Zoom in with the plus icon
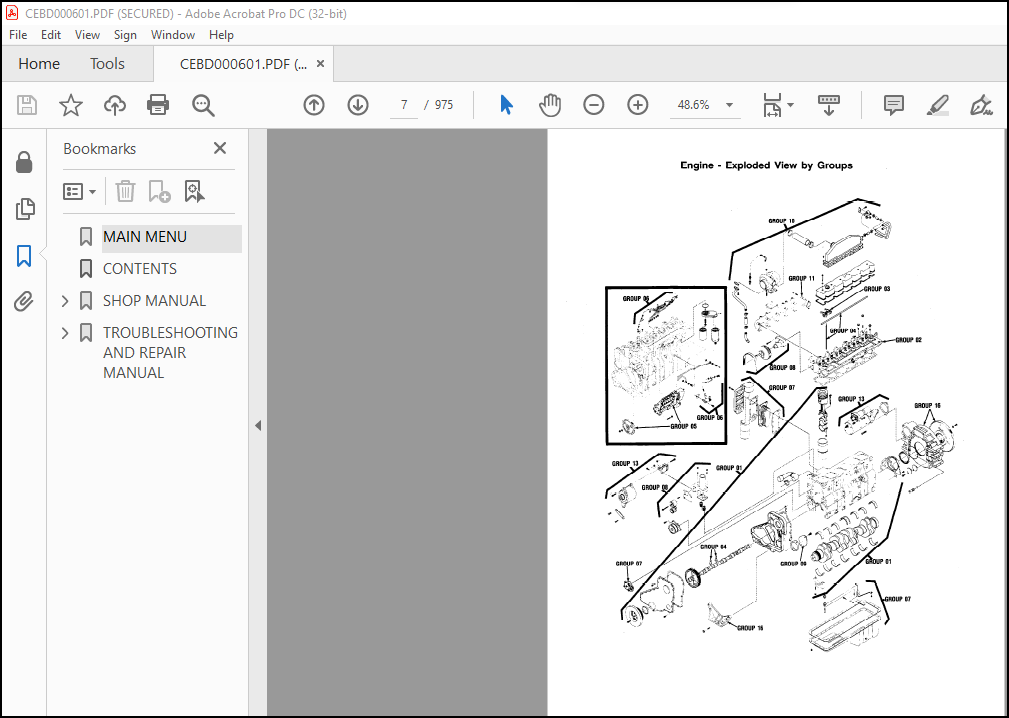 point(638,105)
